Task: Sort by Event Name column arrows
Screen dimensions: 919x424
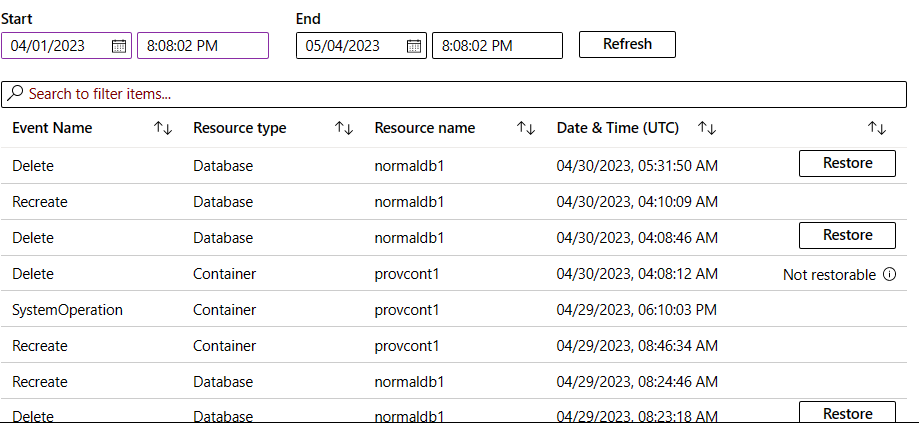Action: tap(163, 128)
